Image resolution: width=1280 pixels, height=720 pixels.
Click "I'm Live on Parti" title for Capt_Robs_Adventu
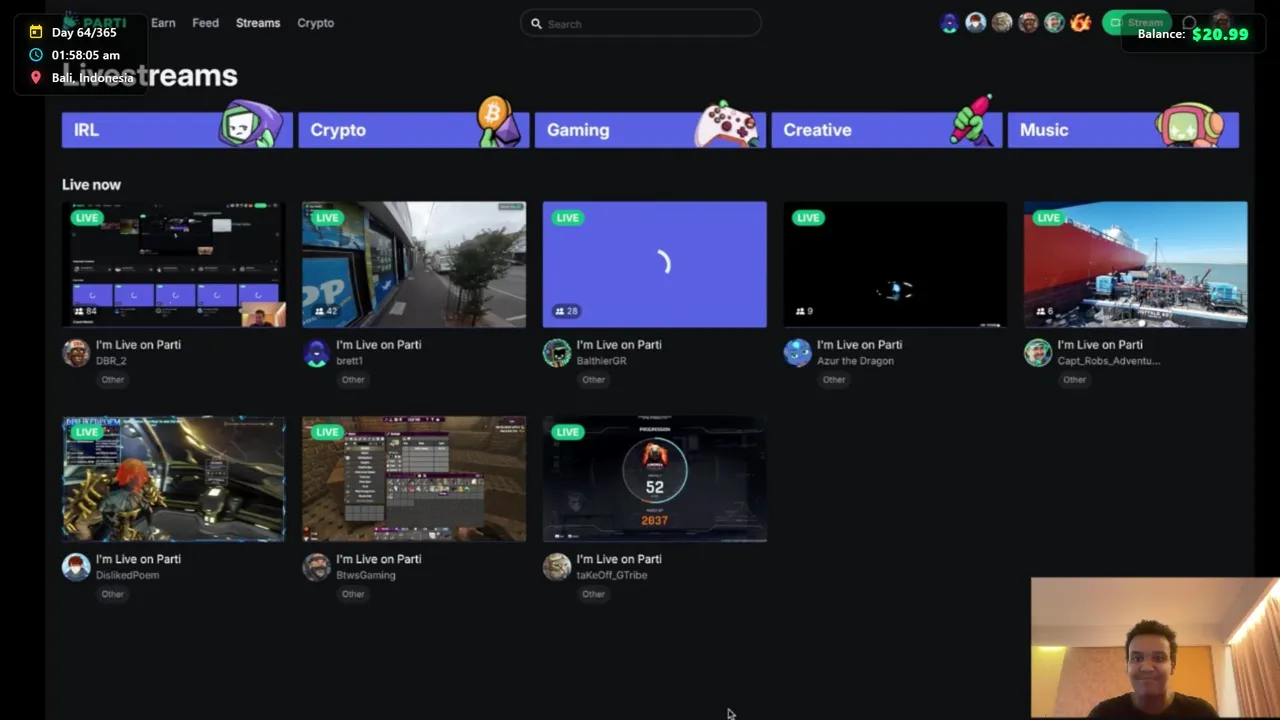coord(1100,345)
